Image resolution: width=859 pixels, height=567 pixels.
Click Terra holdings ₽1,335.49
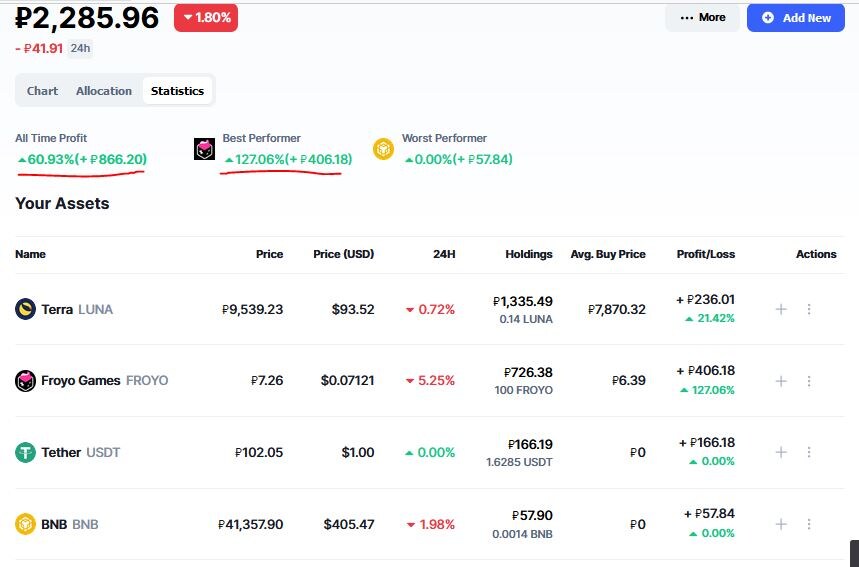(x=523, y=301)
